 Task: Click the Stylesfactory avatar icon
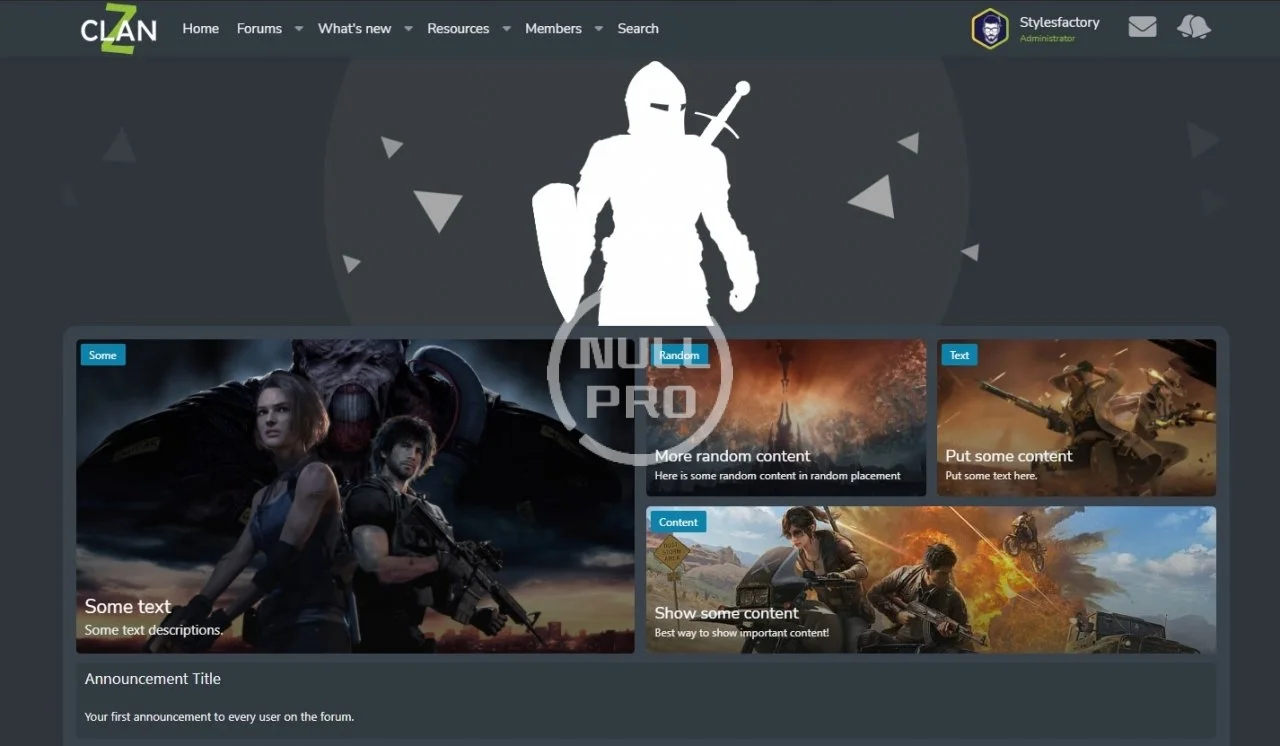(x=989, y=29)
